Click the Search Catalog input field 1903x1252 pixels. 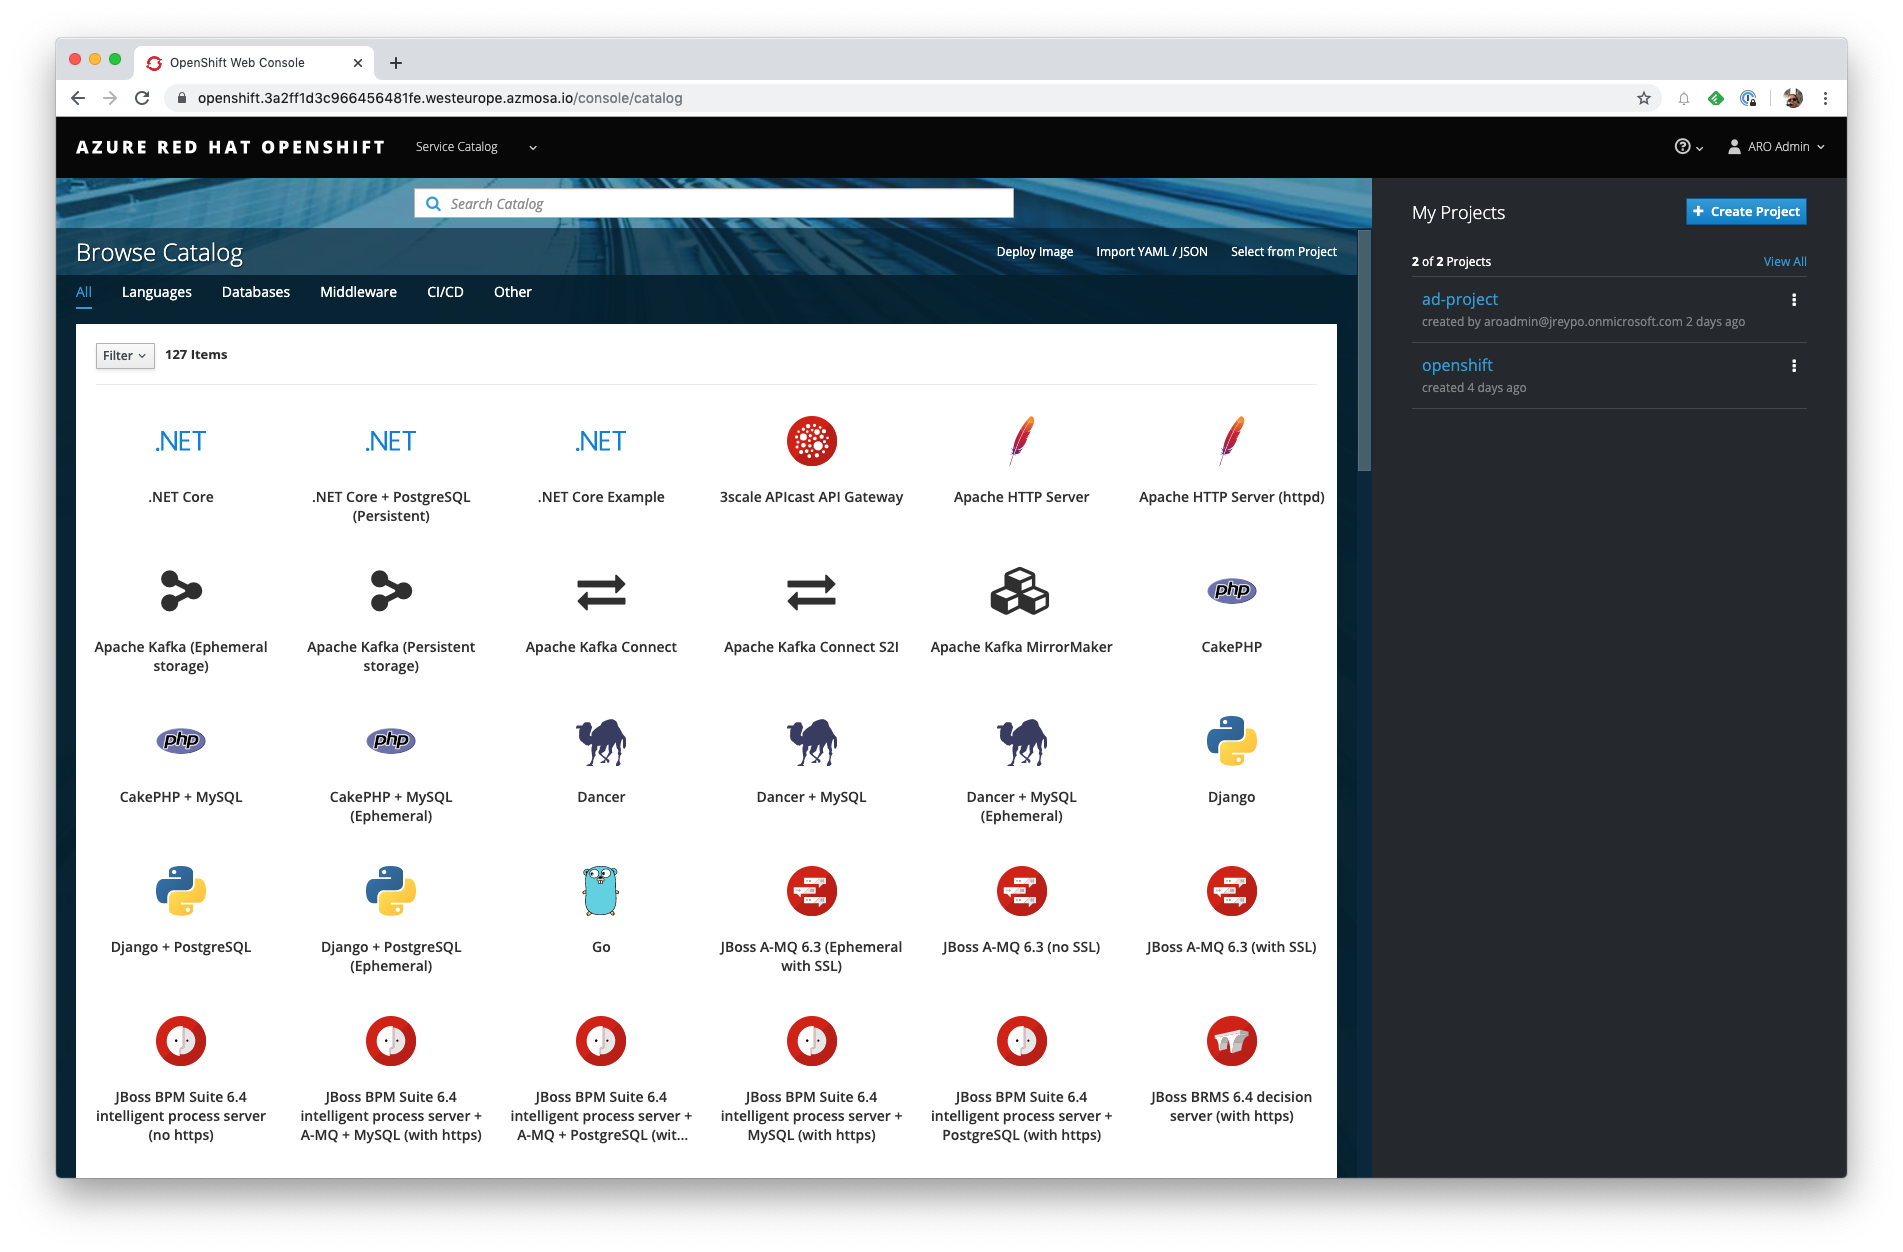[x=714, y=204]
